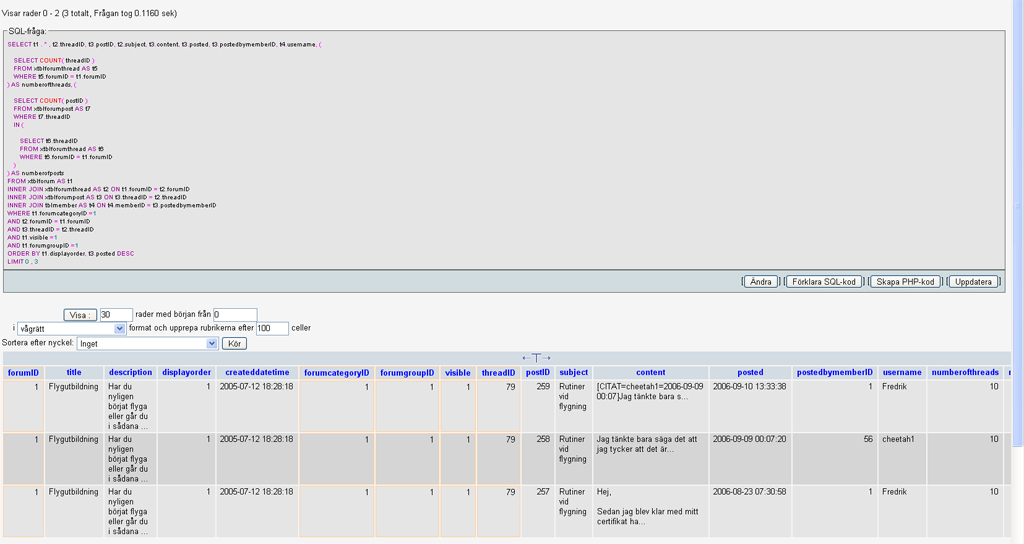
Task: Select the postID cell 258
Action: [537, 459]
